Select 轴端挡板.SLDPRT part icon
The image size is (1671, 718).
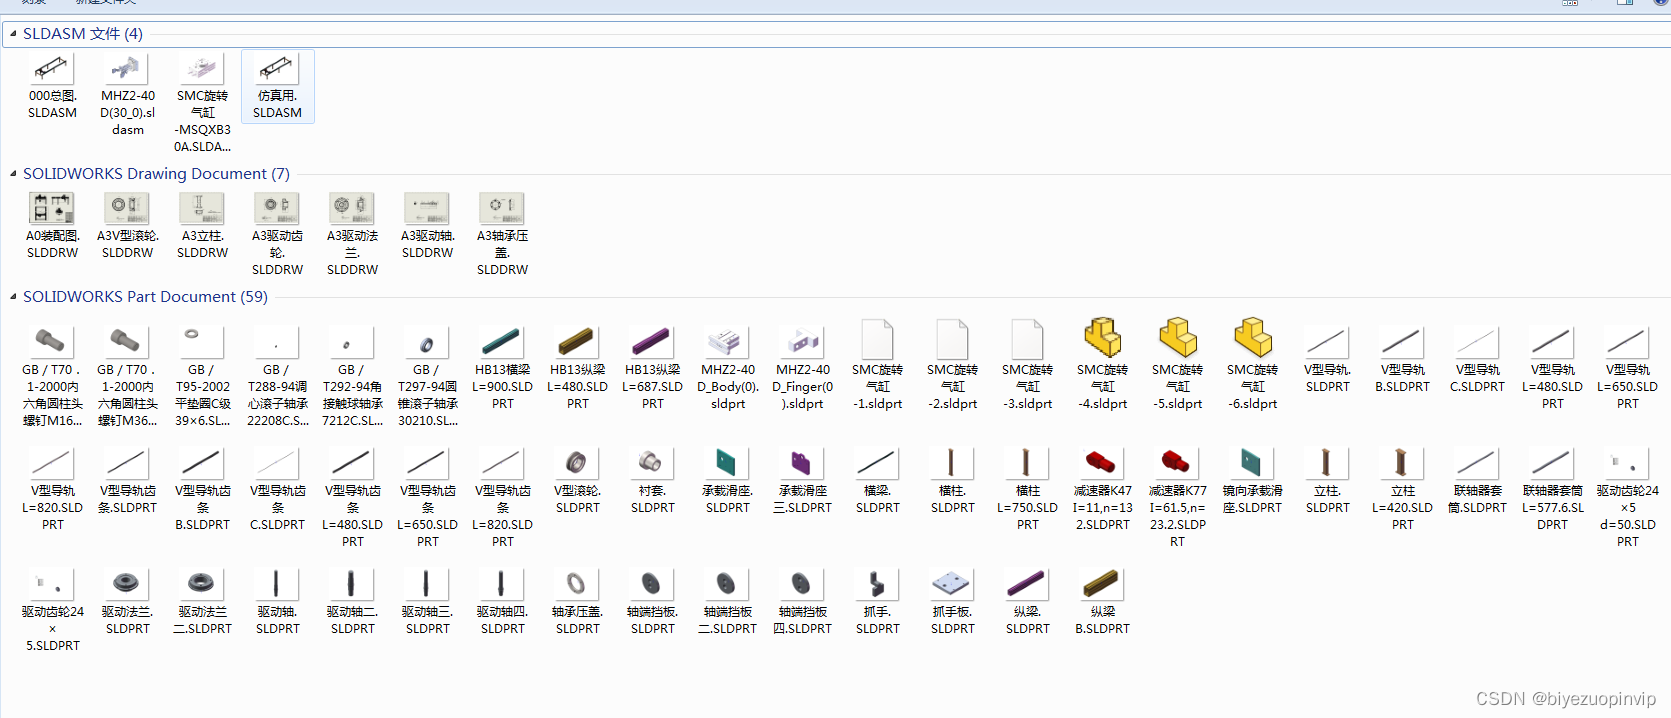(652, 583)
